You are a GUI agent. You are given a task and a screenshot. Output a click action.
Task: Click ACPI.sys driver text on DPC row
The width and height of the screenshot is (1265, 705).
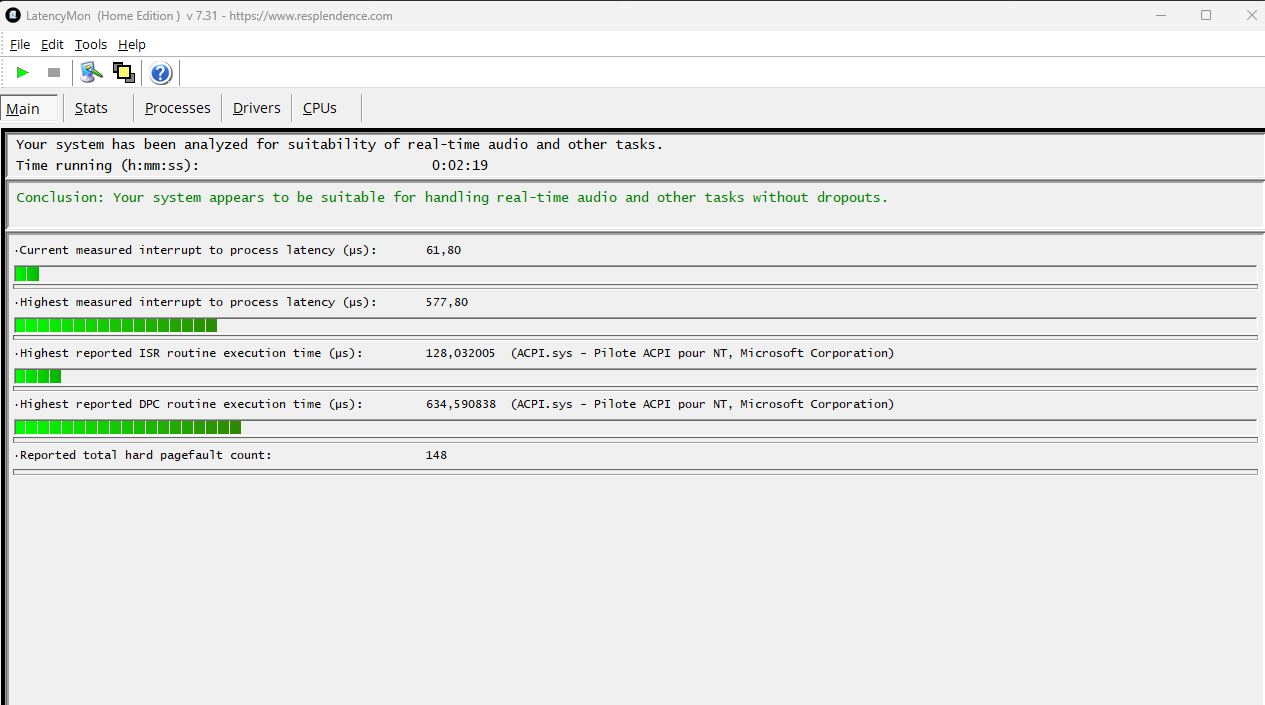pos(702,404)
